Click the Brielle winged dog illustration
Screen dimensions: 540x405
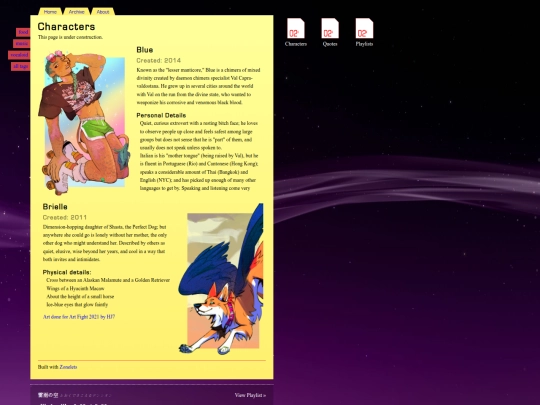tap(221, 279)
